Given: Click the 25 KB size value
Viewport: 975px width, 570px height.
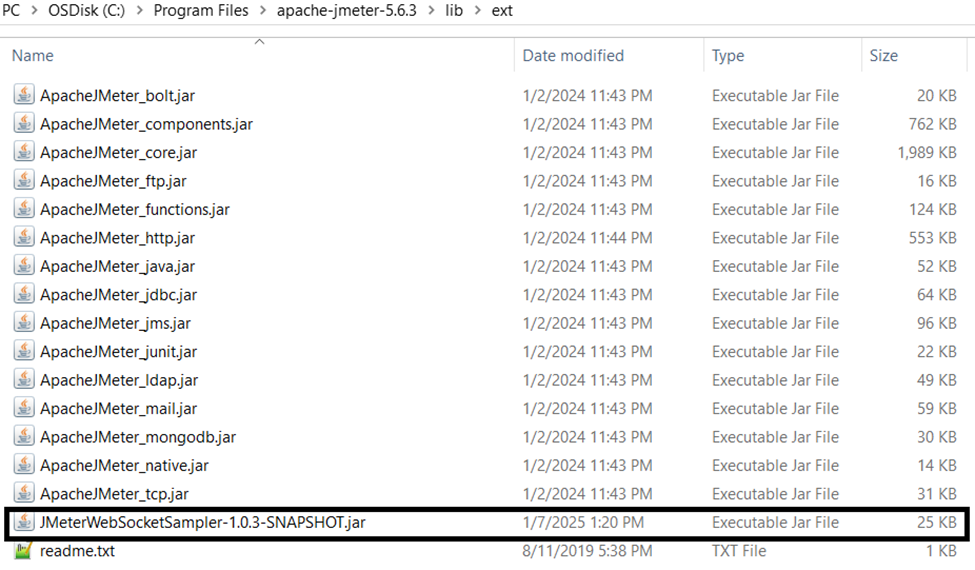Looking at the screenshot, I should point(936,523).
